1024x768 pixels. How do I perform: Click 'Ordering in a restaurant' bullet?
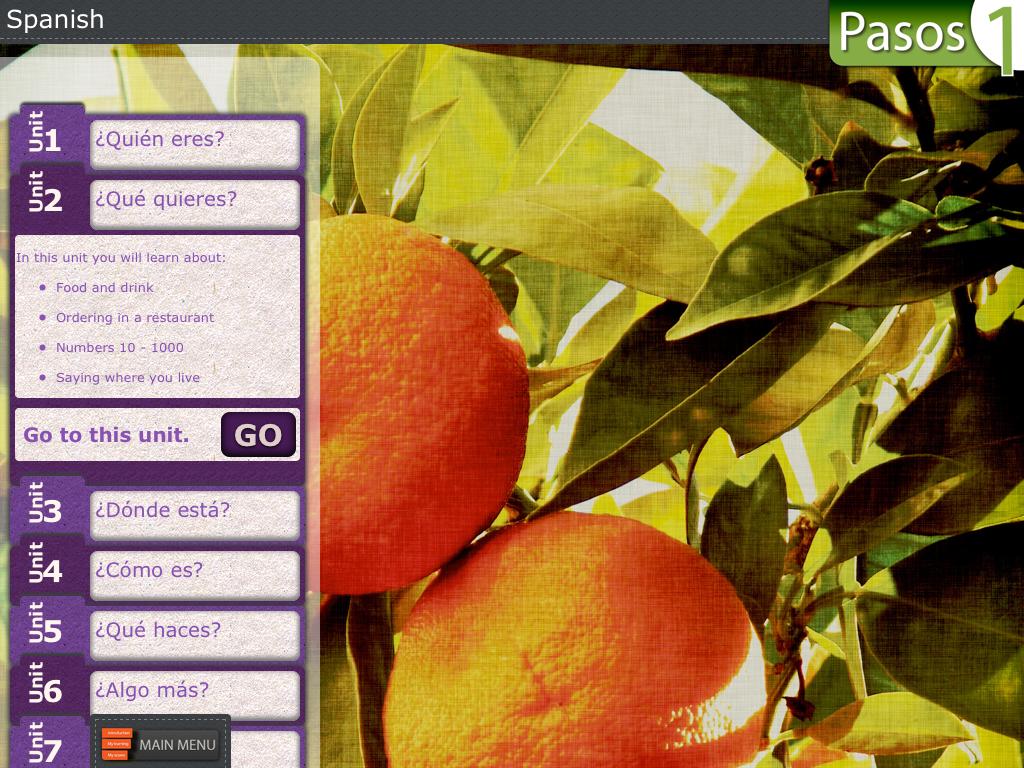tap(135, 317)
